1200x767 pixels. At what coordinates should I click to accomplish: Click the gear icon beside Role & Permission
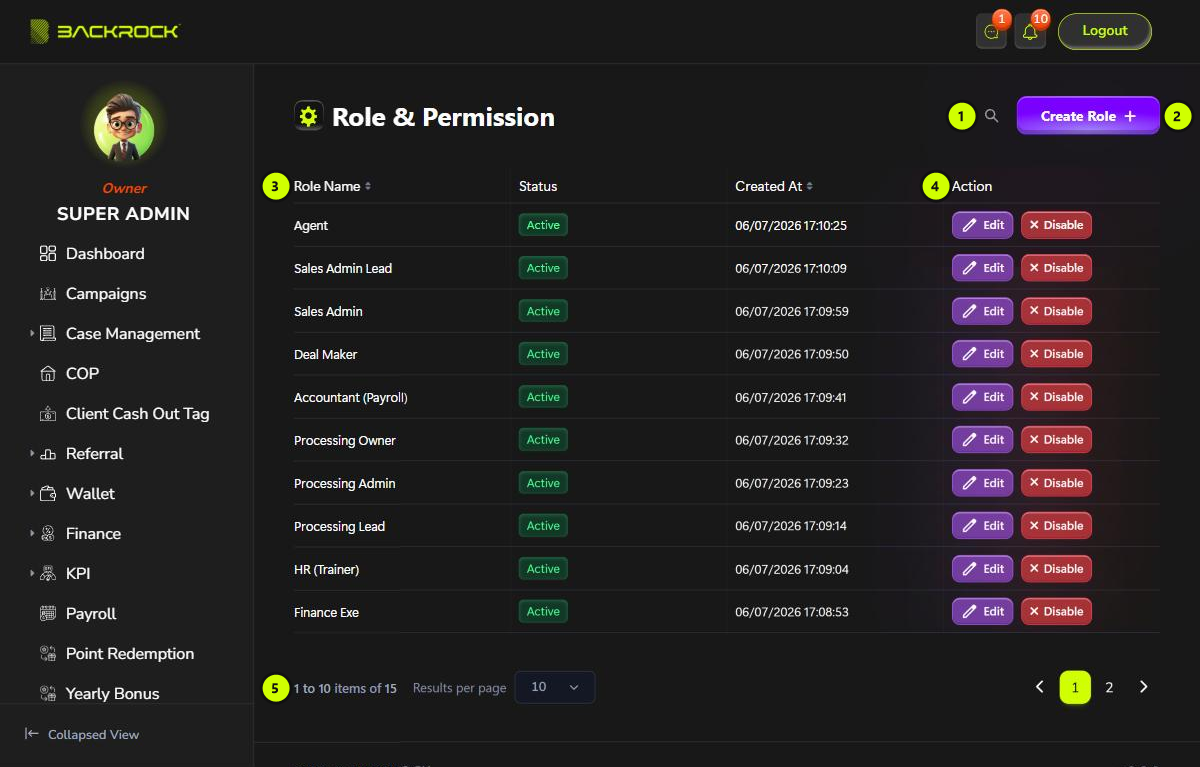tap(308, 116)
